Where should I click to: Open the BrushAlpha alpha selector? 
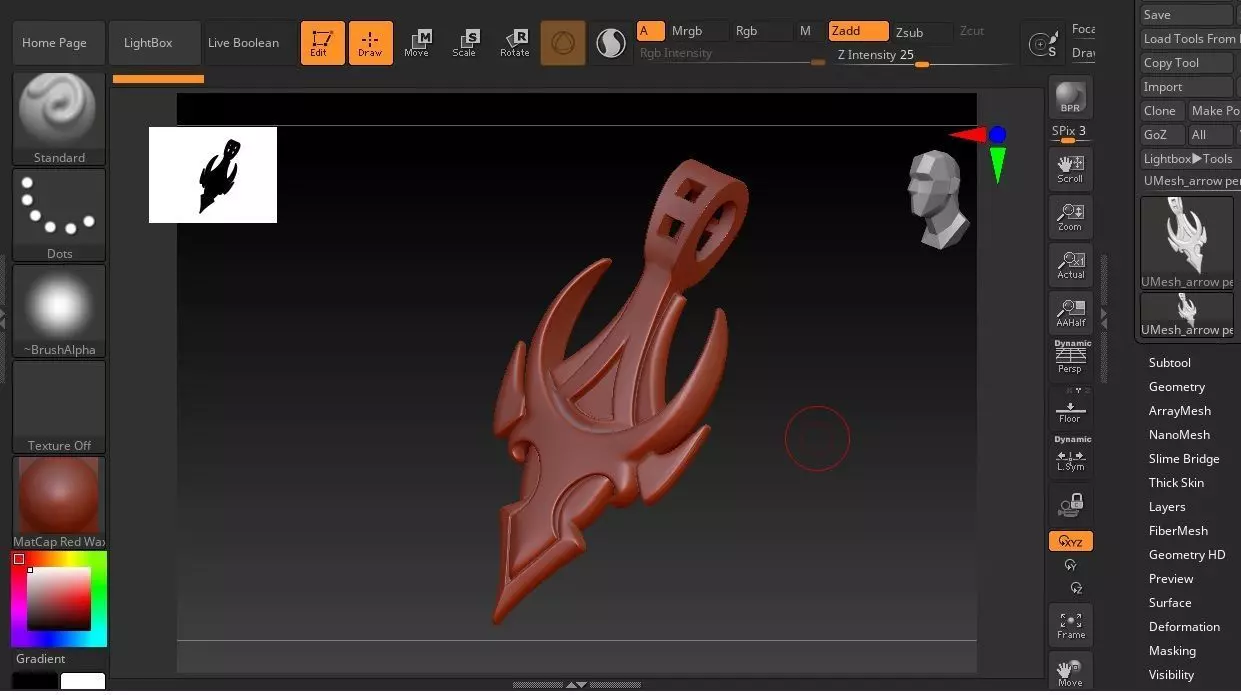click(59, 310)
